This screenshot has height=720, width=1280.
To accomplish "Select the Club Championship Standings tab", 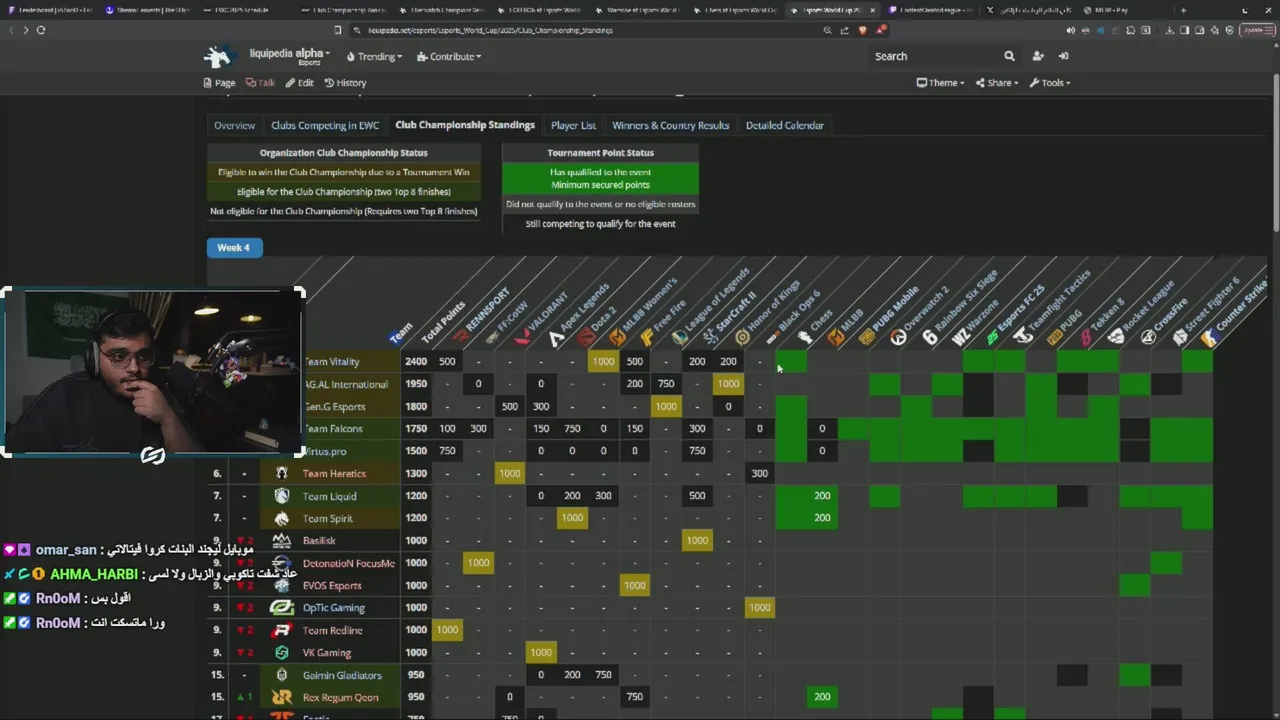I will pyautogui.click(x=465, y=125).
